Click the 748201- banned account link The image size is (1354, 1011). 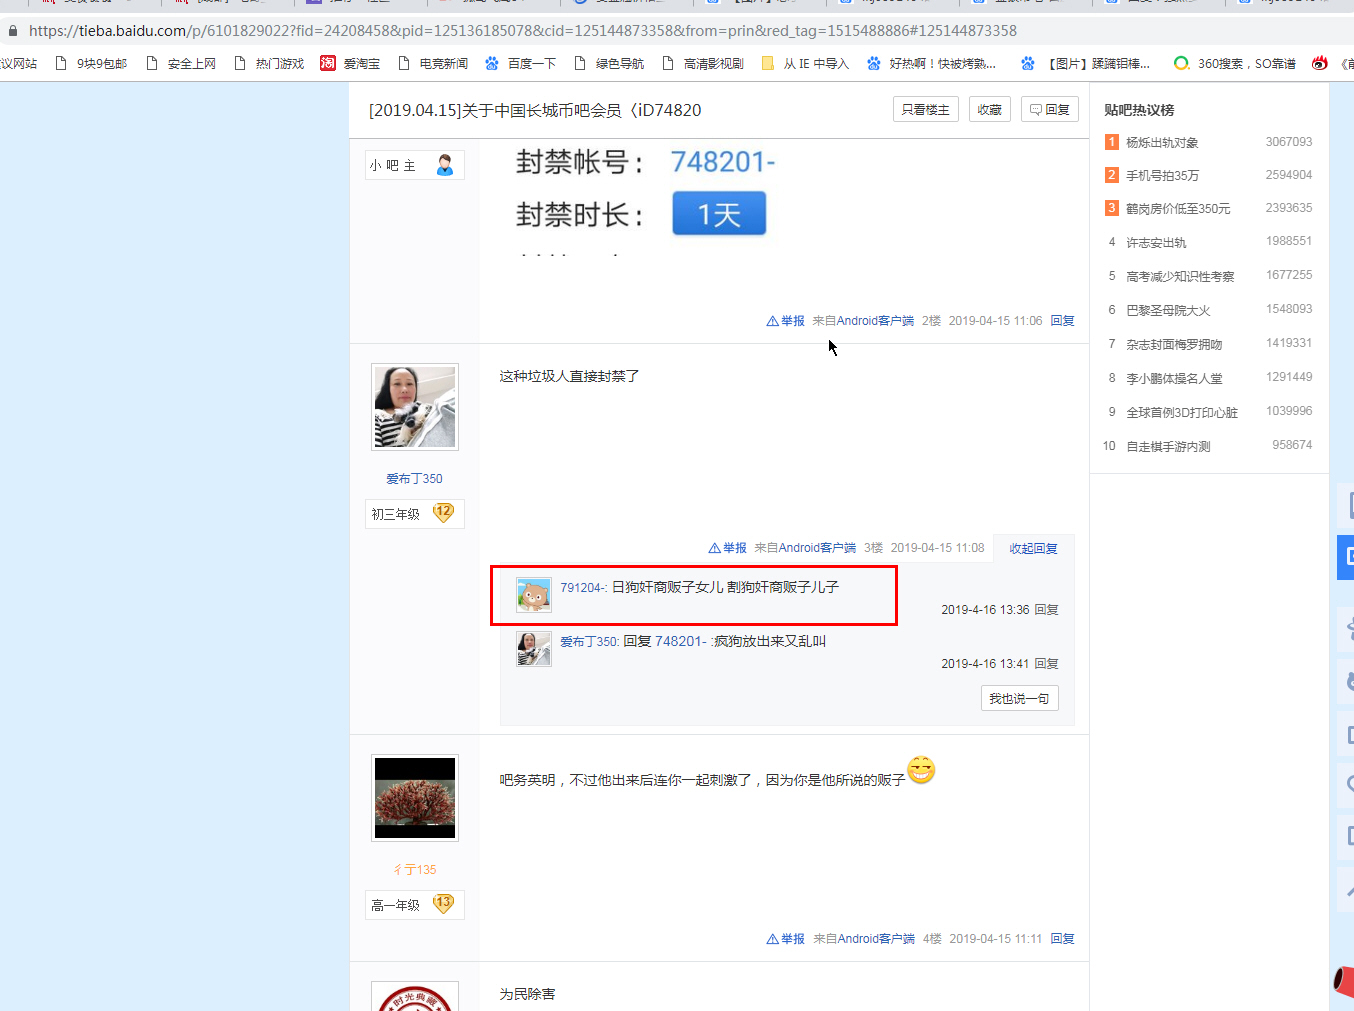(722, 162)
